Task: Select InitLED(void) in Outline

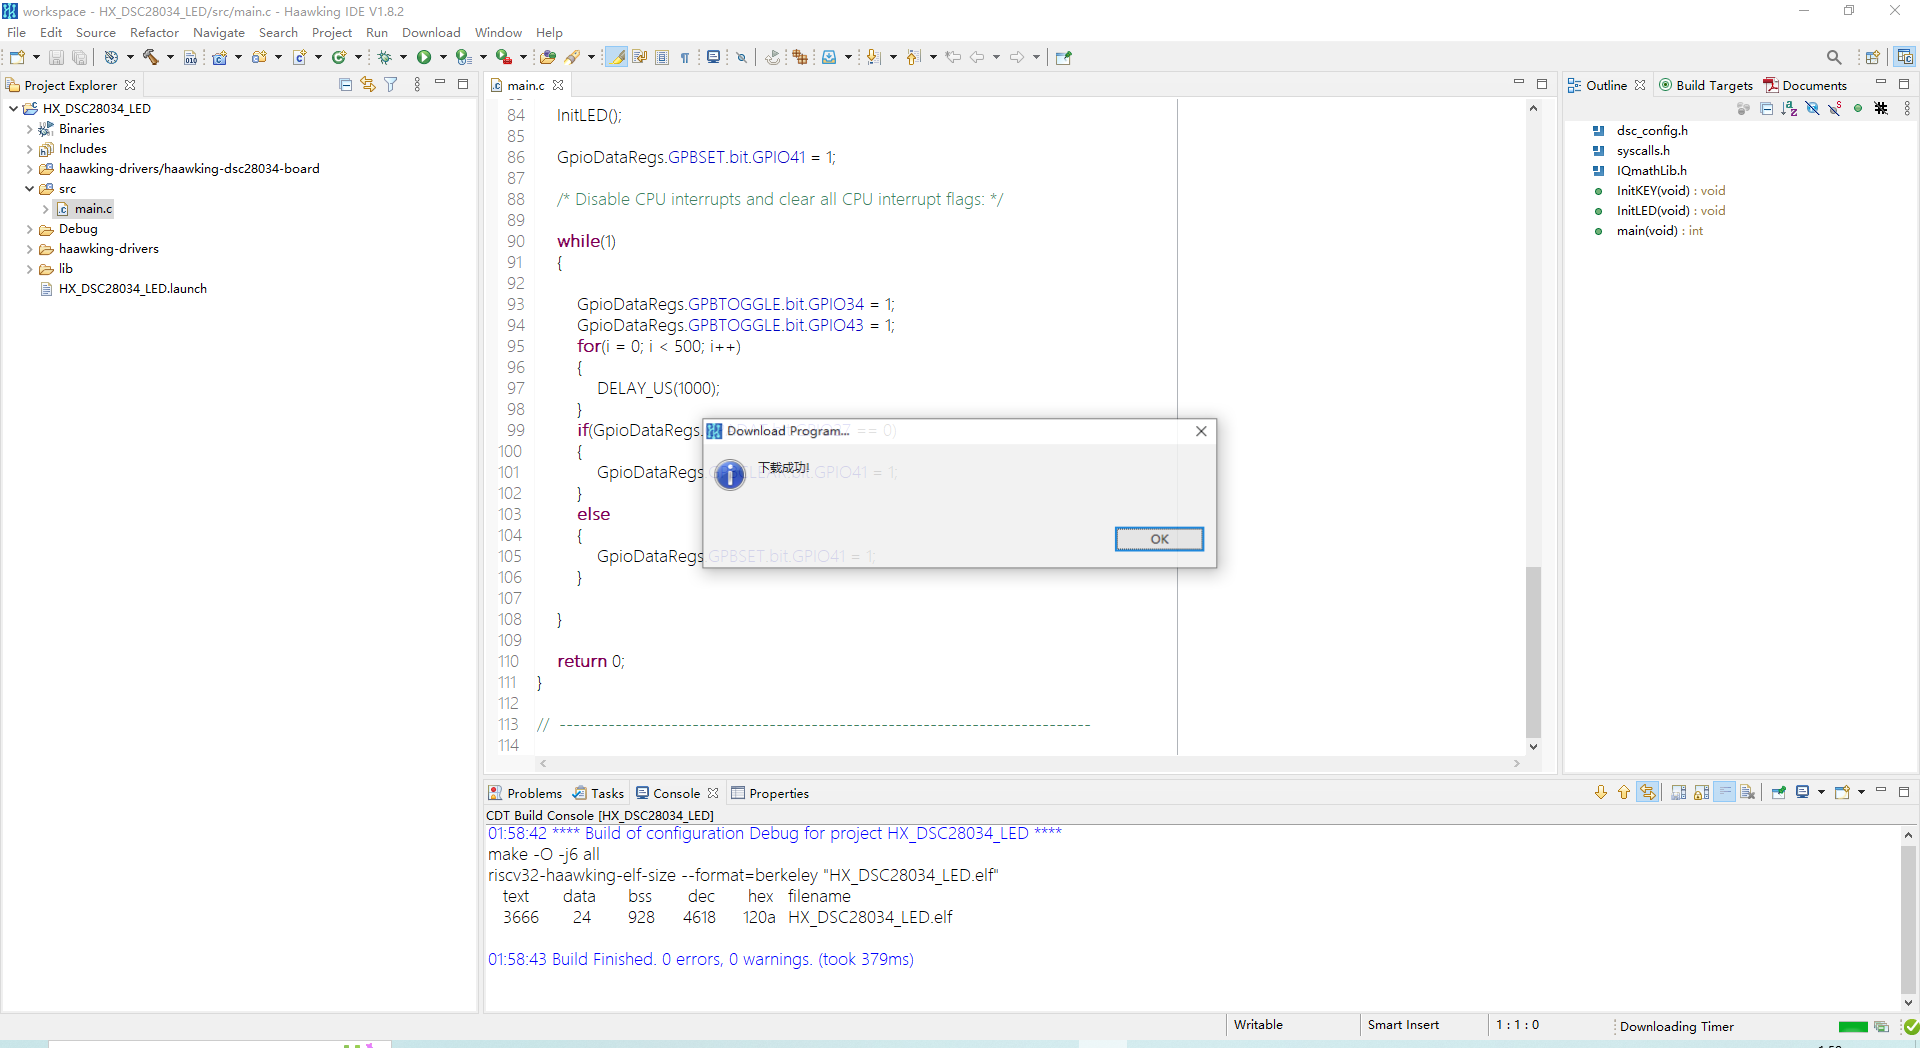Action: 1670,211
